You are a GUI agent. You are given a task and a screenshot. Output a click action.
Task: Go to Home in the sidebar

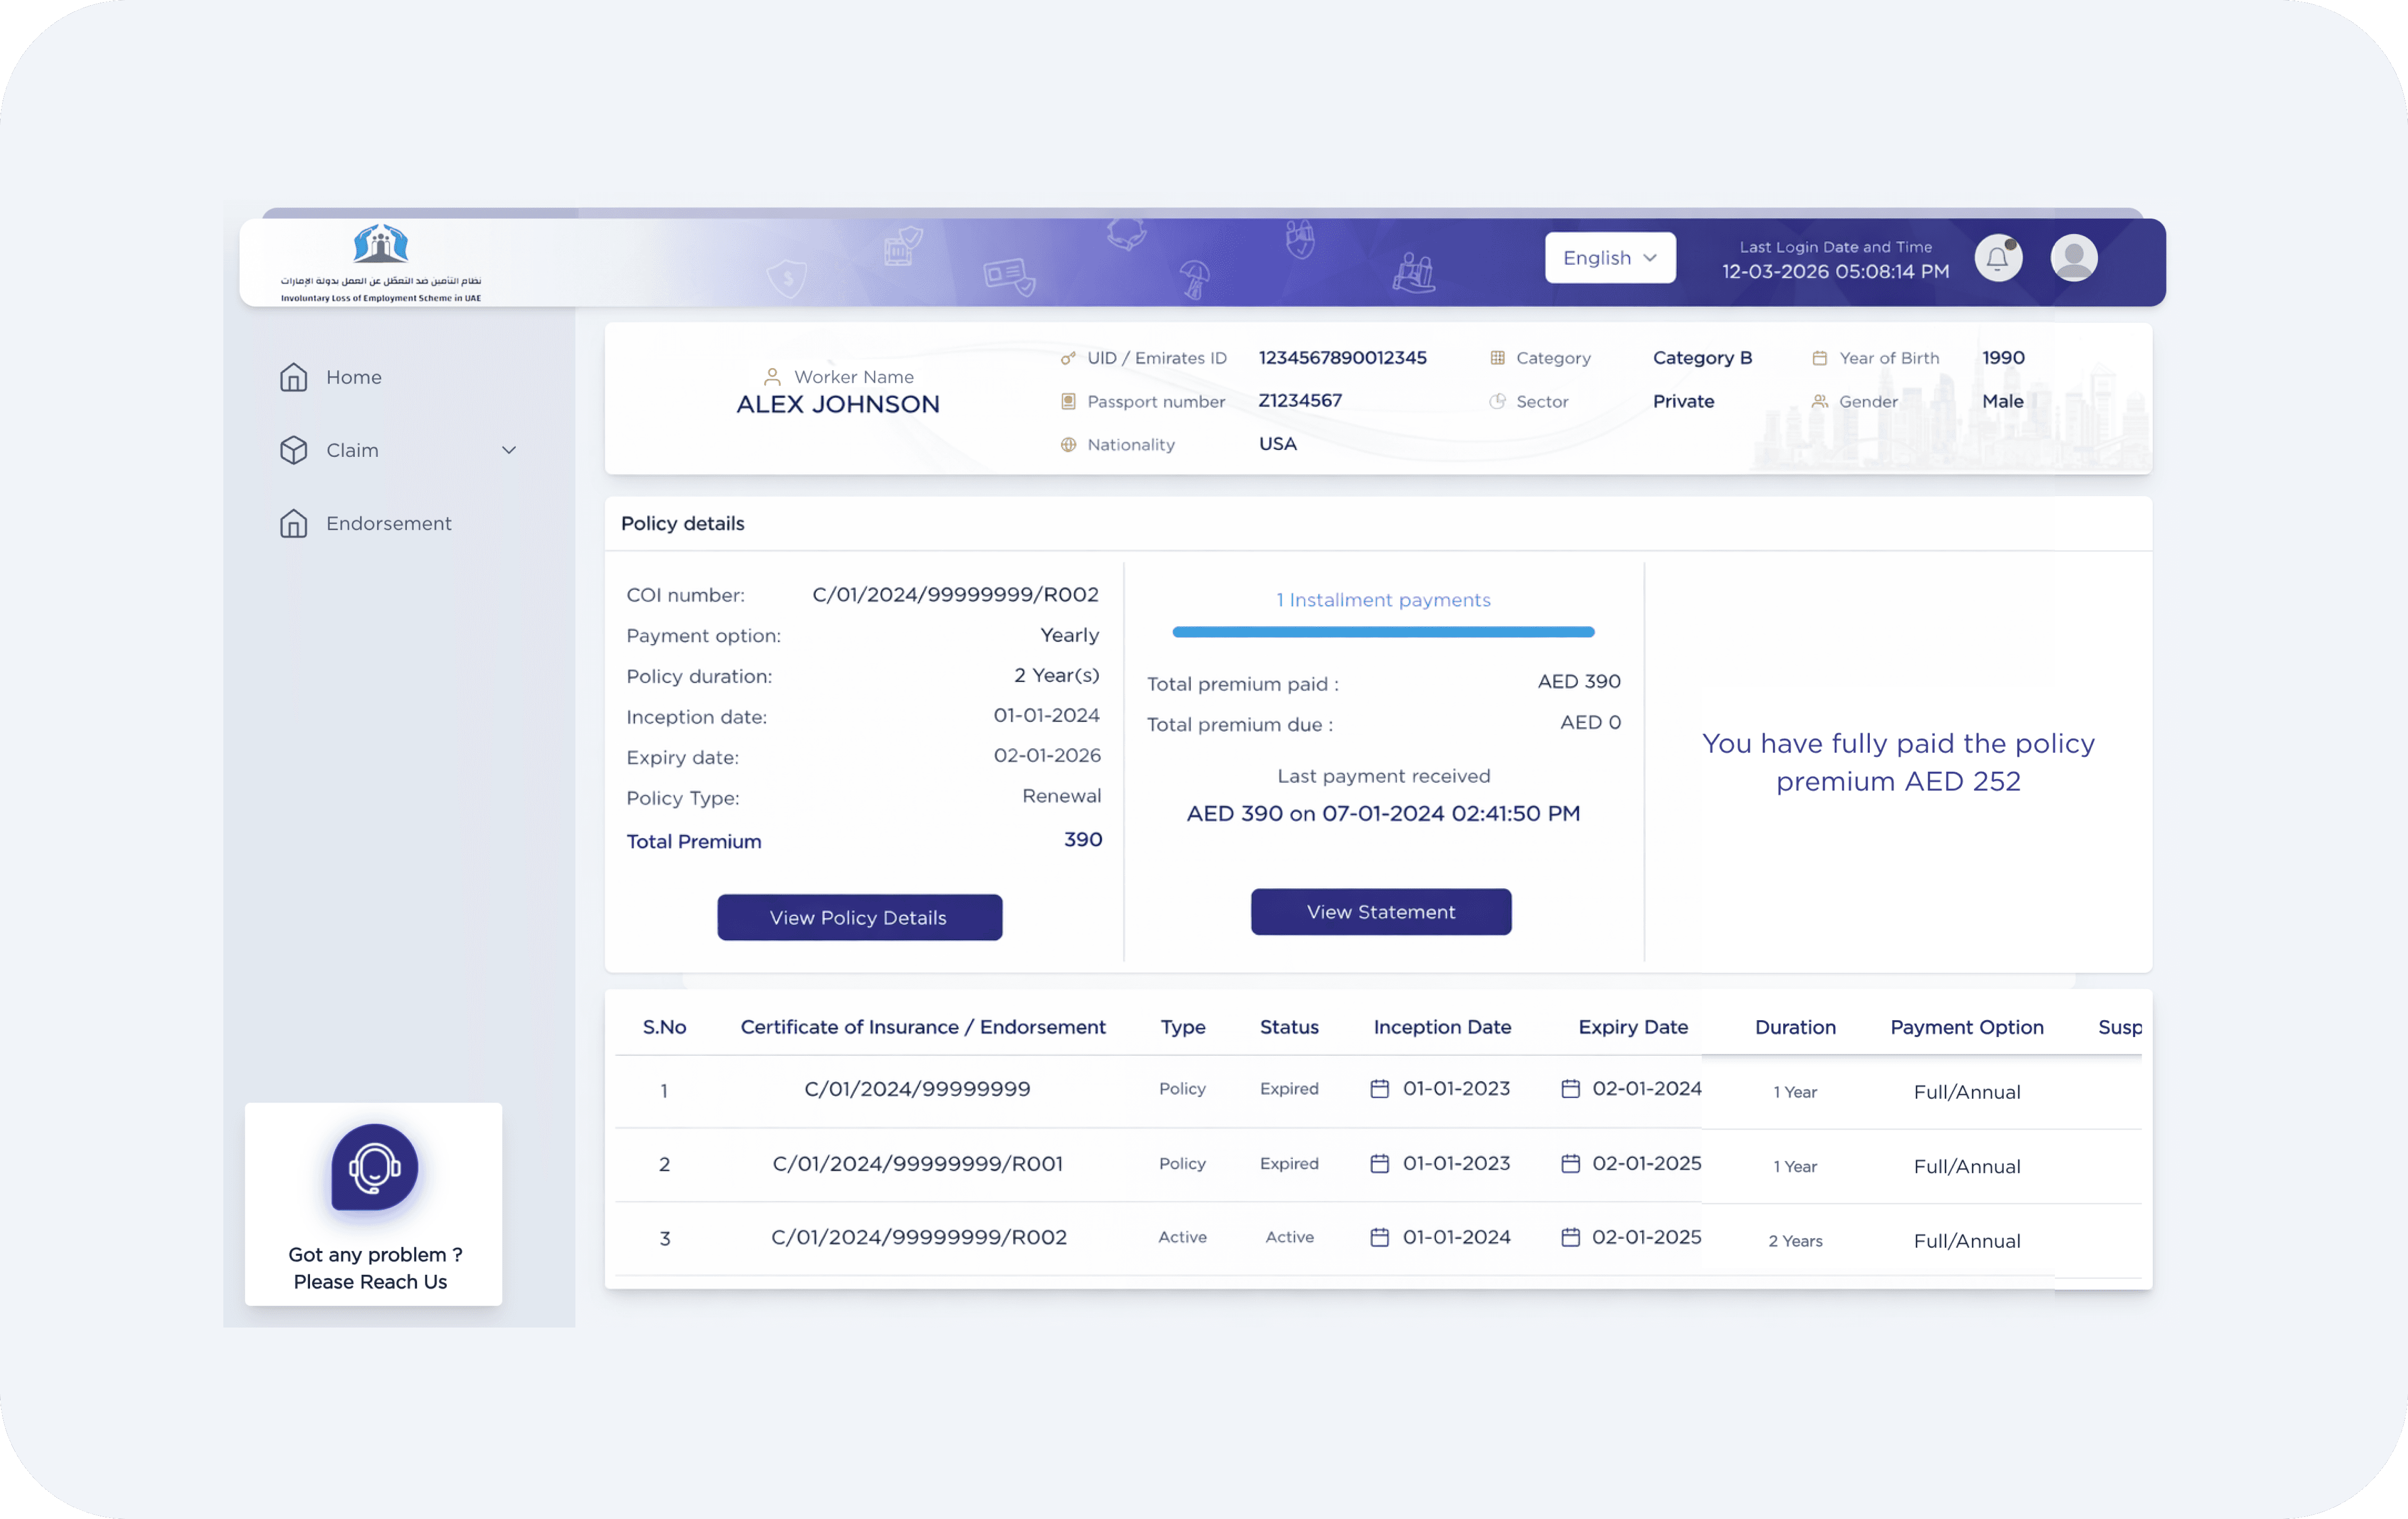click(x=353, y=377)
